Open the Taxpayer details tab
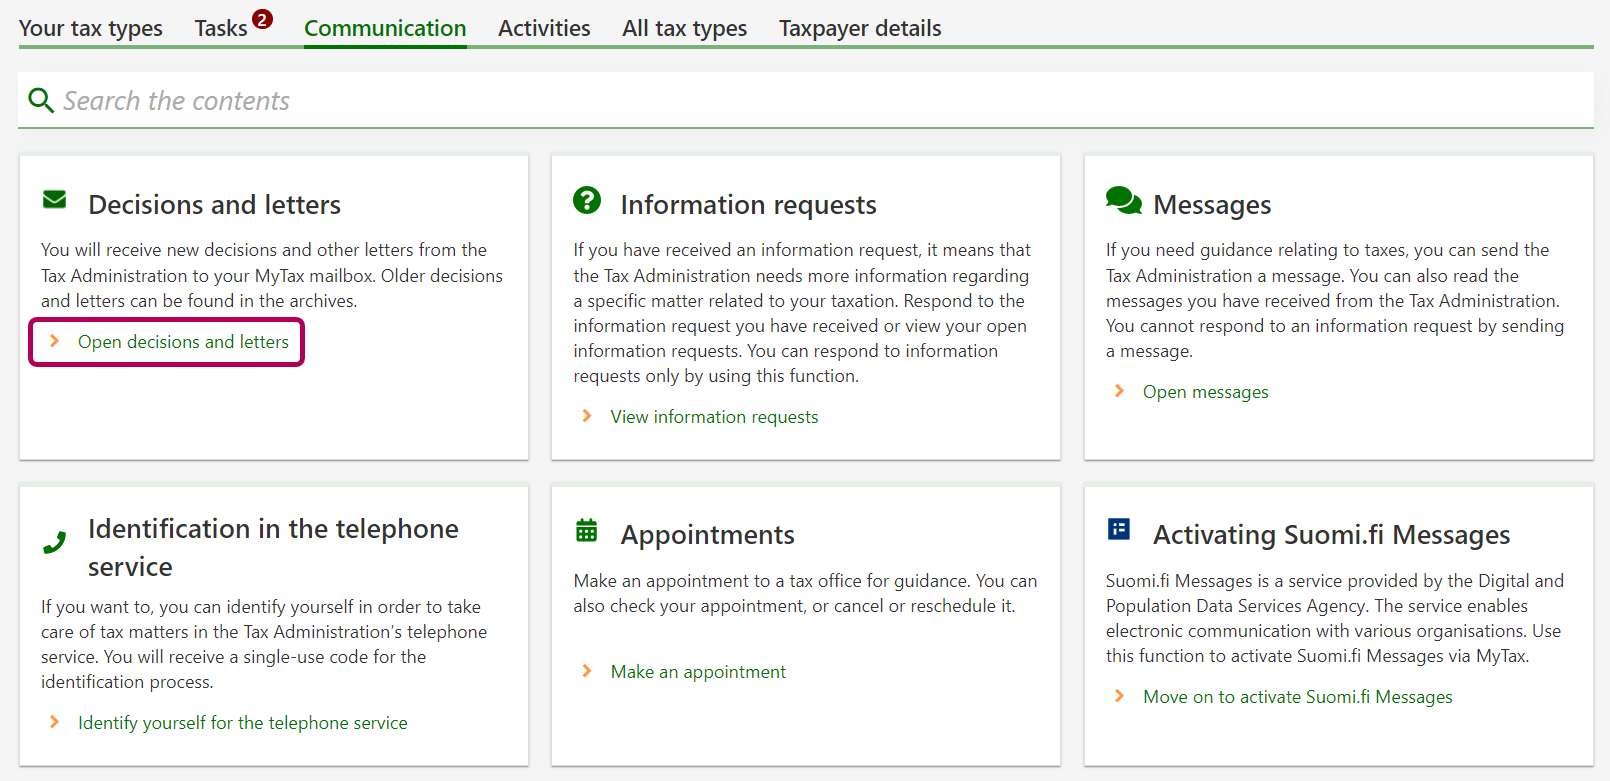The image size is (1610, 781). tap(860, 28)
